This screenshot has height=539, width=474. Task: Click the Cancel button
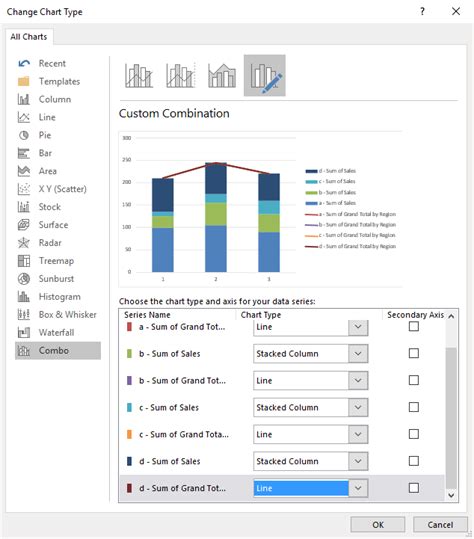(440, 525)
